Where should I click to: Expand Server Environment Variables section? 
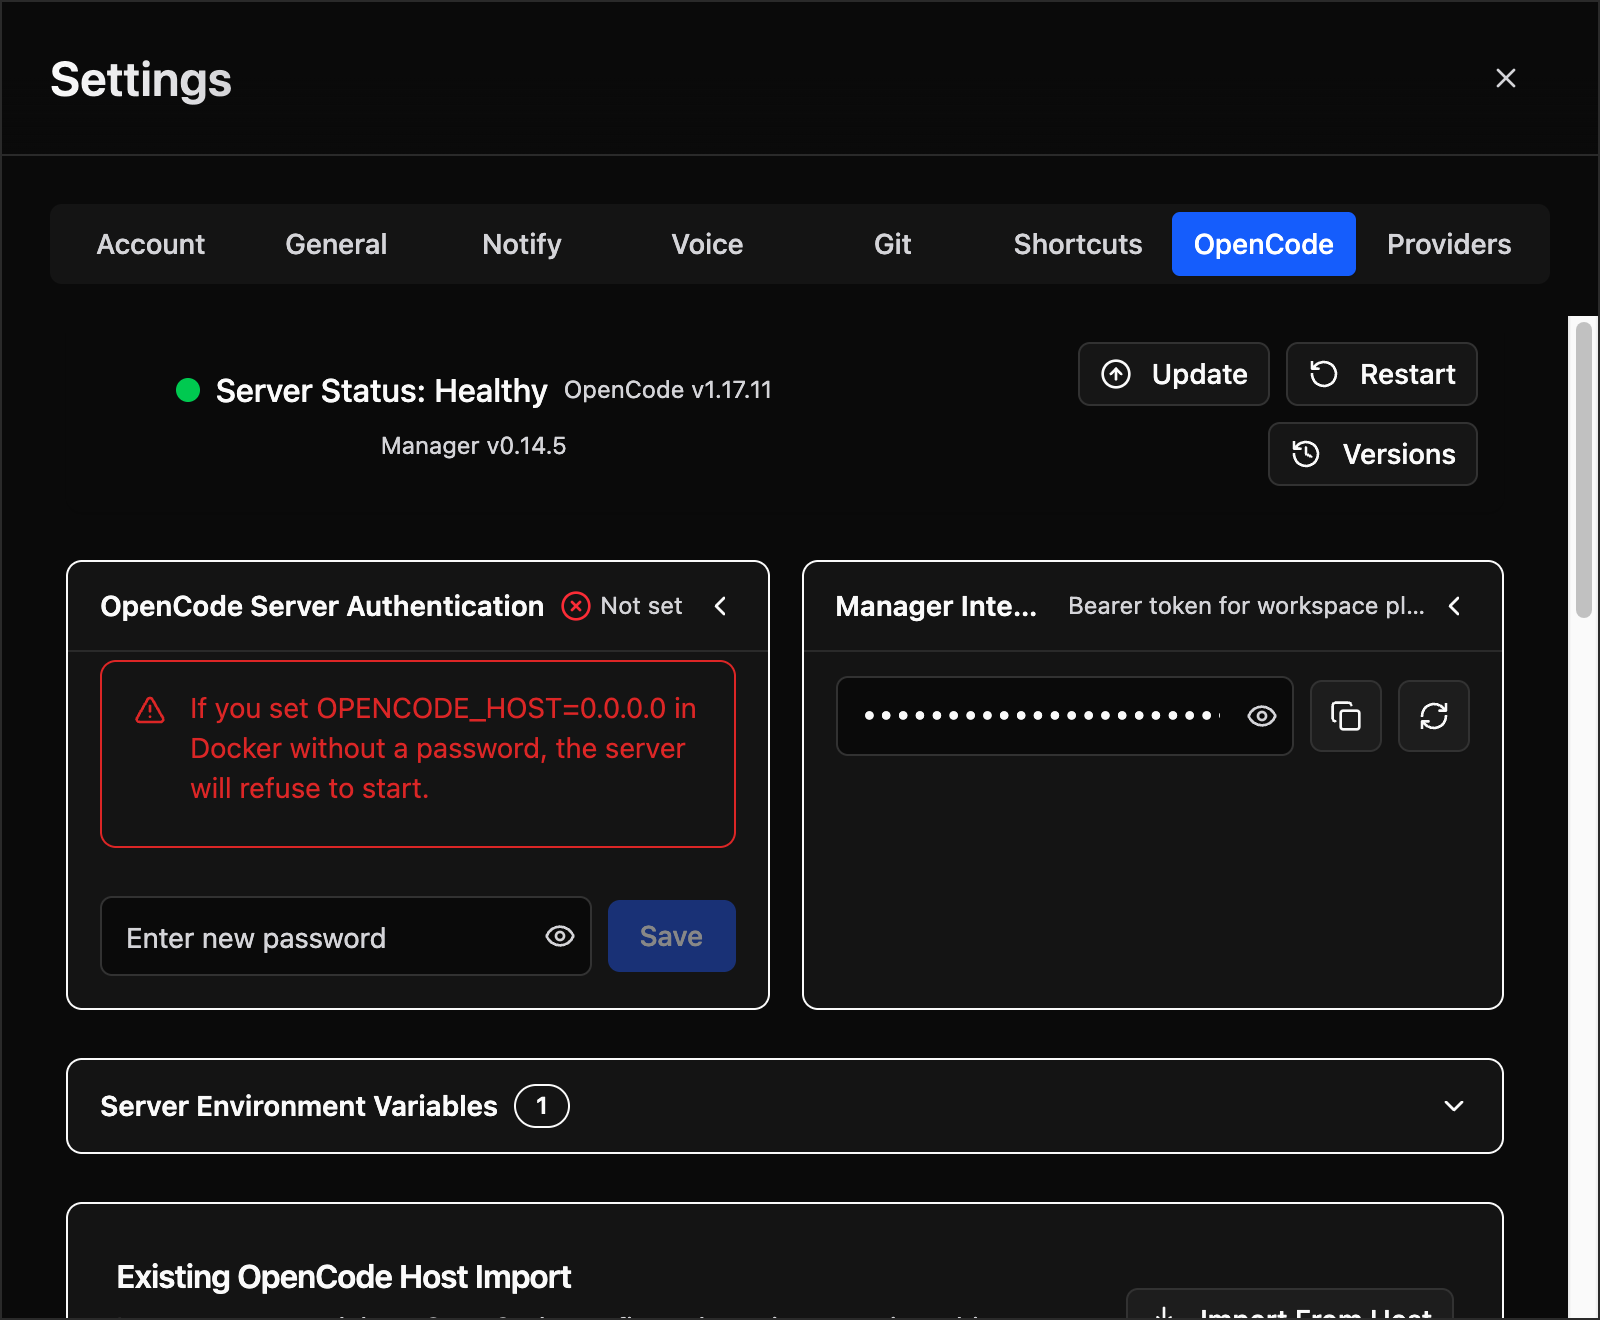pyautogui.click(x=785, y=1106)
